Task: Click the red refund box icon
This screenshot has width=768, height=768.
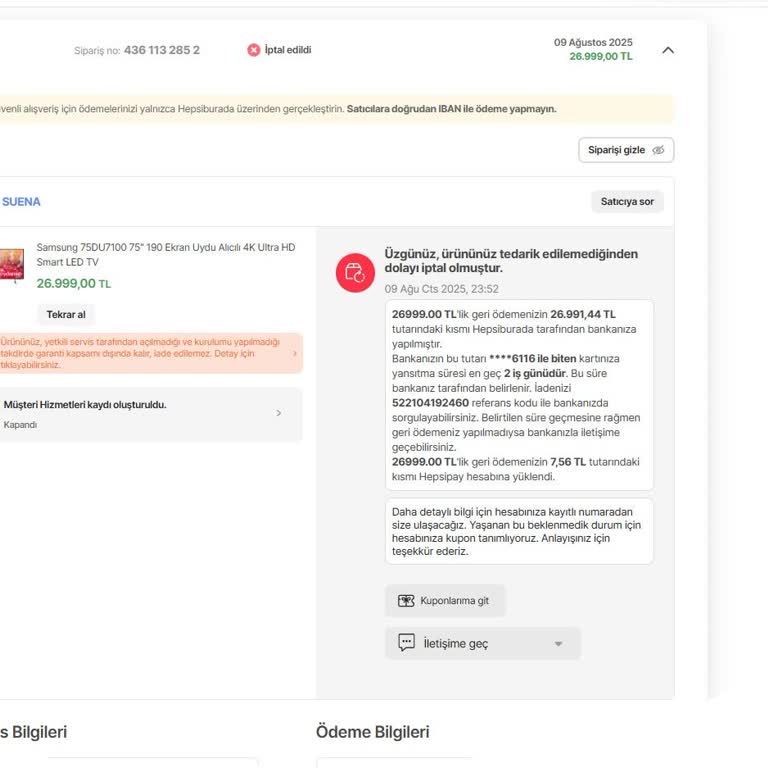Action: 355,273
